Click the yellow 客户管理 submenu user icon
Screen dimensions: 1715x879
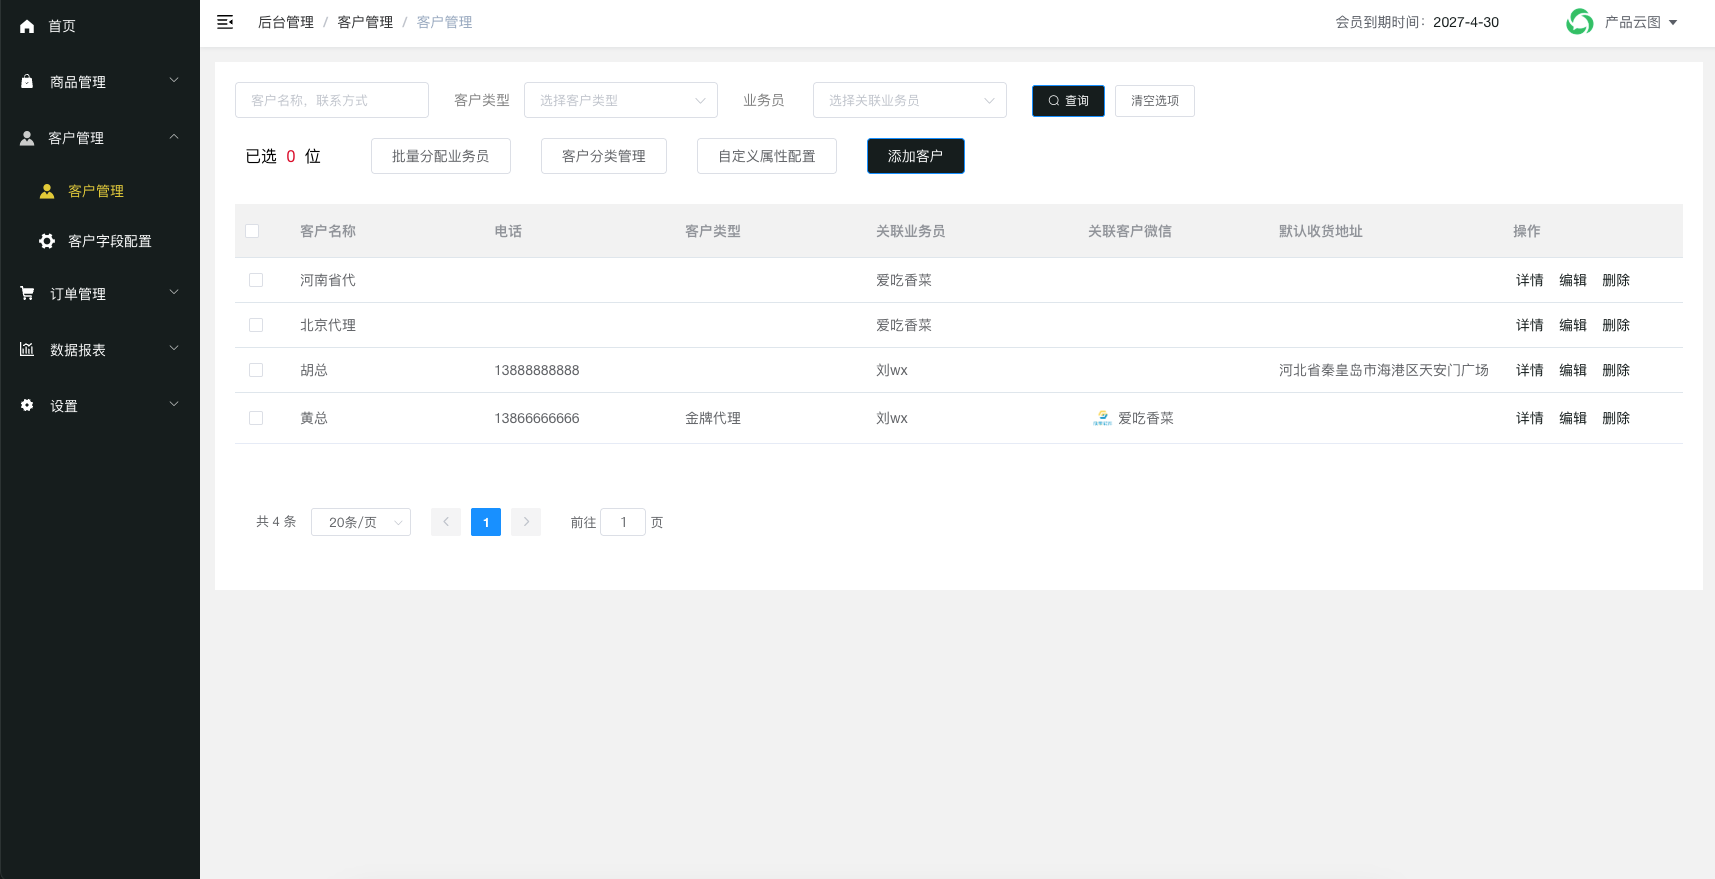47,191
